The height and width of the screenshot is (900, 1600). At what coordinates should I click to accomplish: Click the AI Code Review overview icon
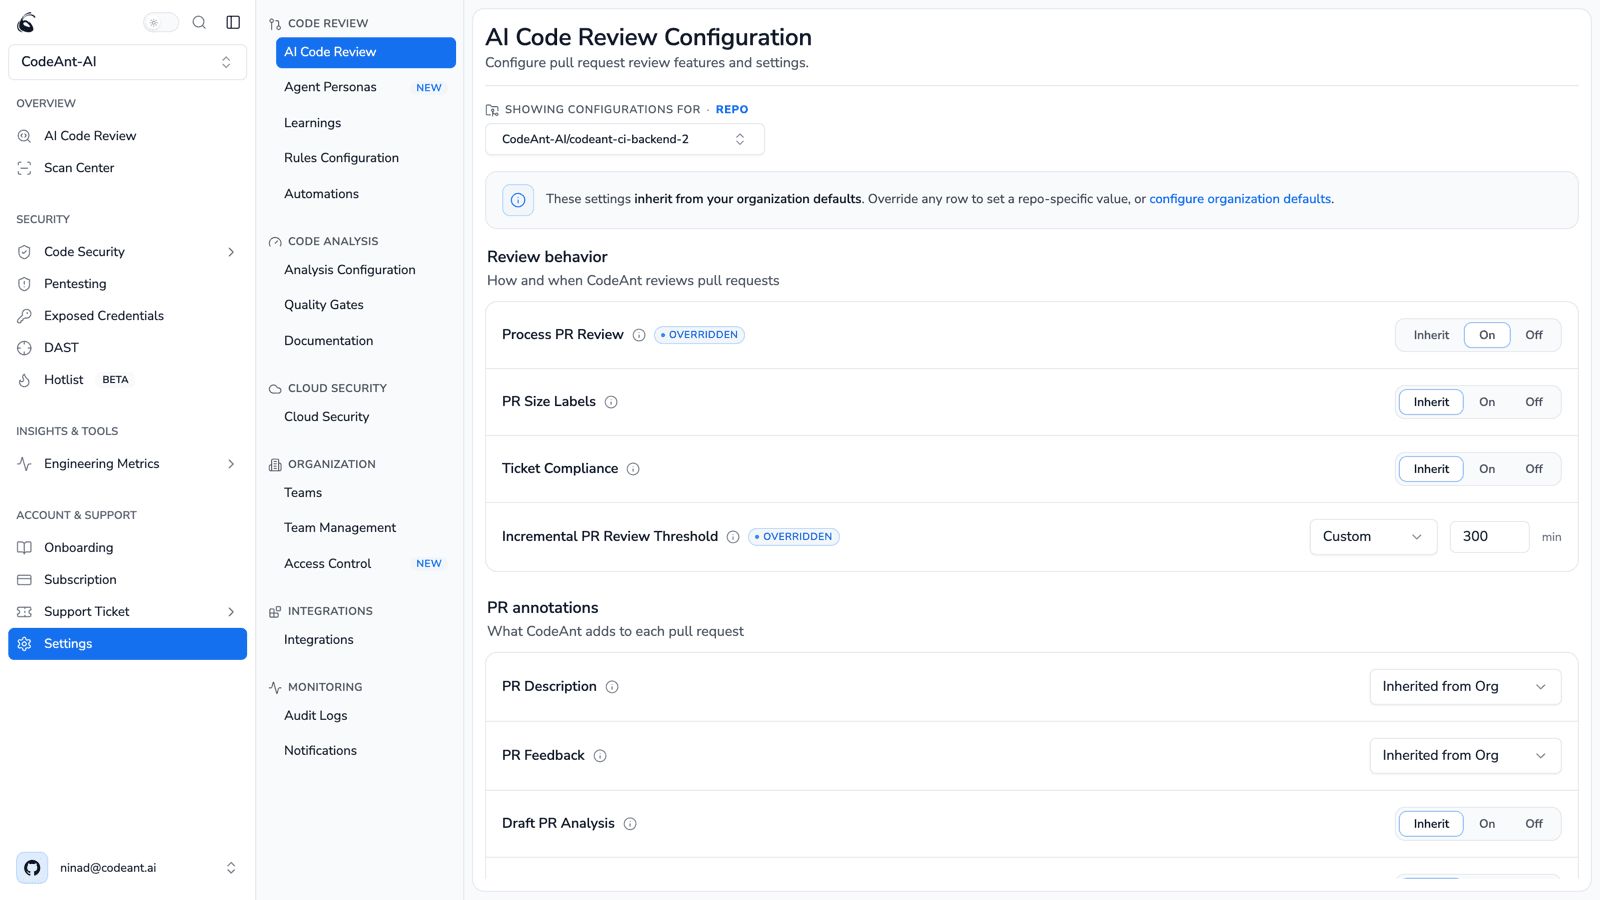click(25, 136)
